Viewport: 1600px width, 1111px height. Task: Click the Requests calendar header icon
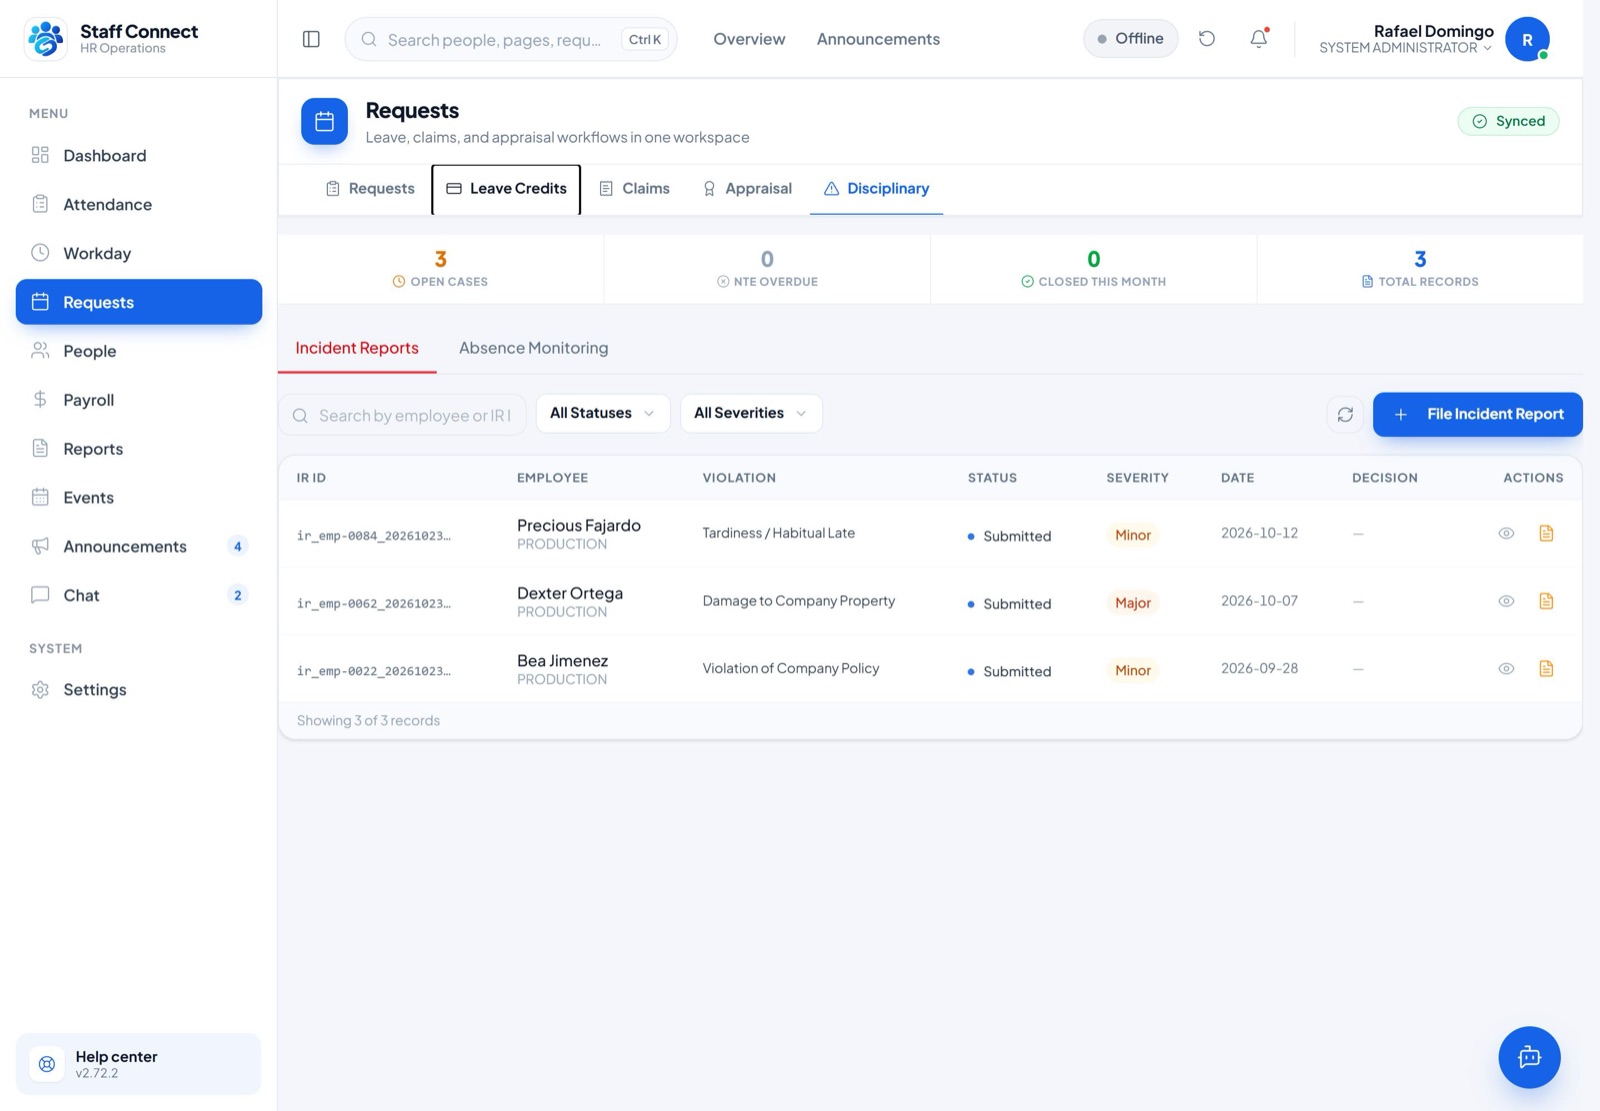click(x=324, y=121)
